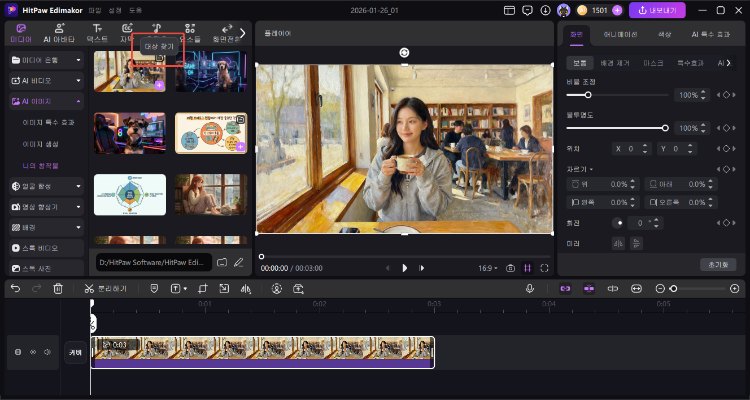Toggle track visibility eye icon
The height and width of the screenshot is (400, 750).
(32, 352)
